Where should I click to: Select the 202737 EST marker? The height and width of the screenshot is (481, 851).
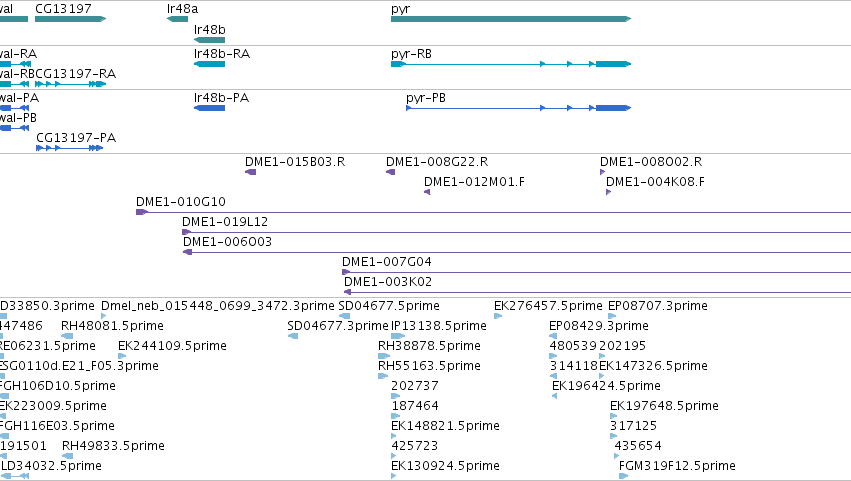point(396,396)
